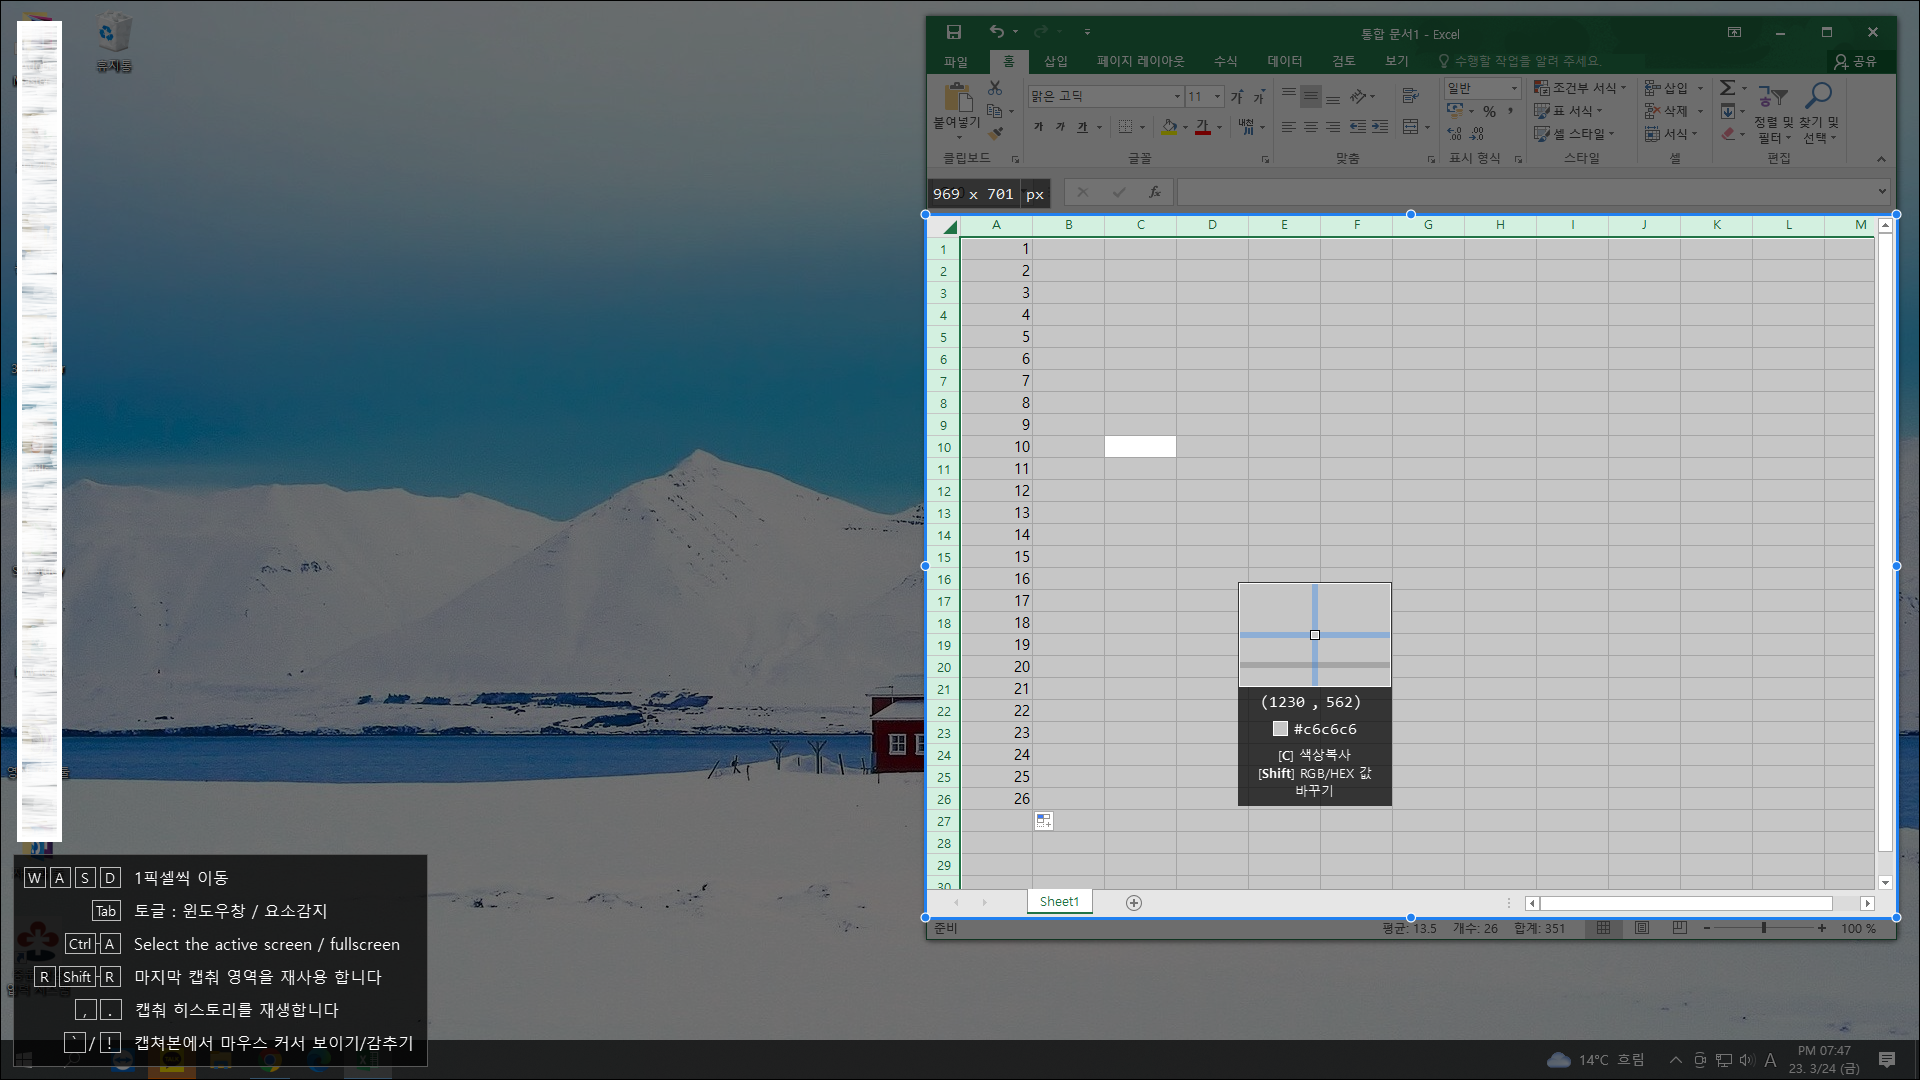Image resolution: width=1920 pixels, height=1080 pixels.
Task: Click the zoom level slider handle
Action: pos(1764,928)
